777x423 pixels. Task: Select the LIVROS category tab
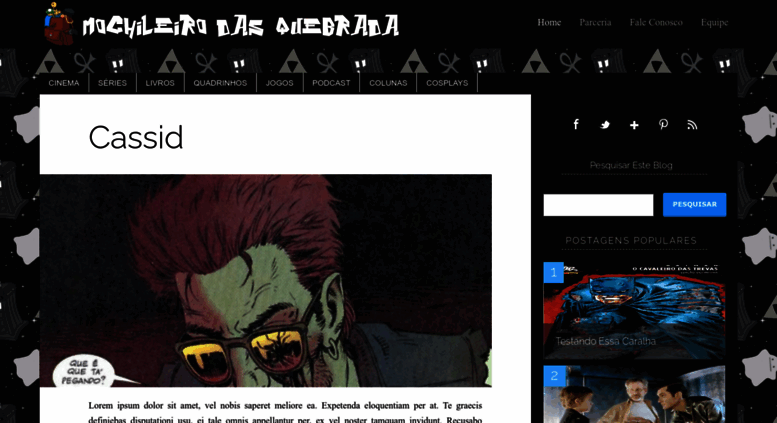160,83
